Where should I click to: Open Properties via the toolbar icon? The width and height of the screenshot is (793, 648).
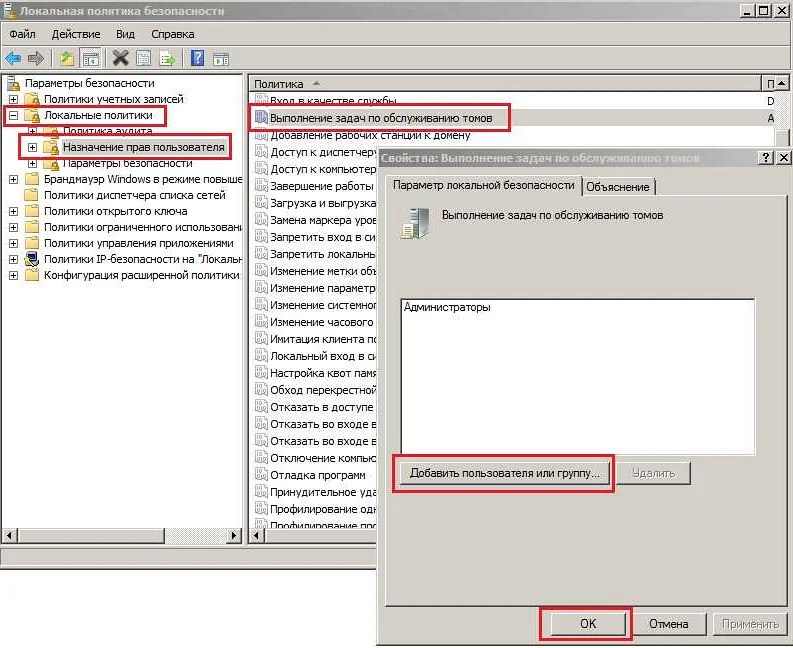pyautogui.click(x=144, y=58)
